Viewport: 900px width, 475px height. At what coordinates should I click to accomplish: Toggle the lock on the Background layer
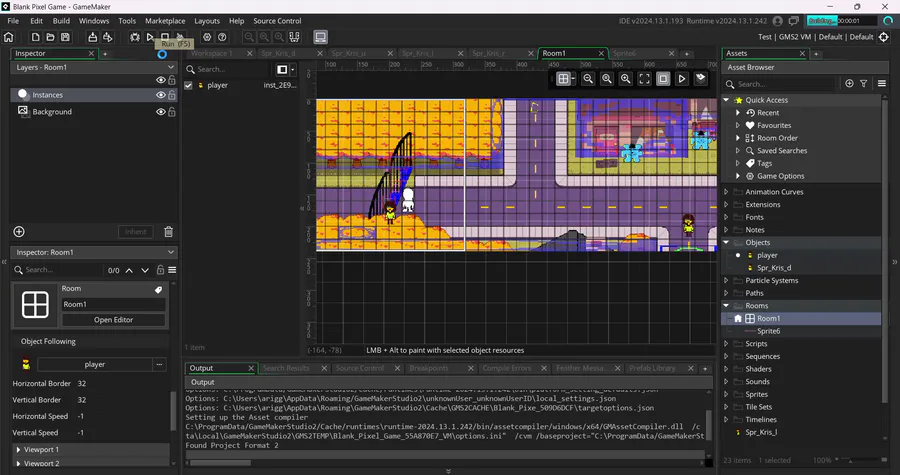click(172, 112)
